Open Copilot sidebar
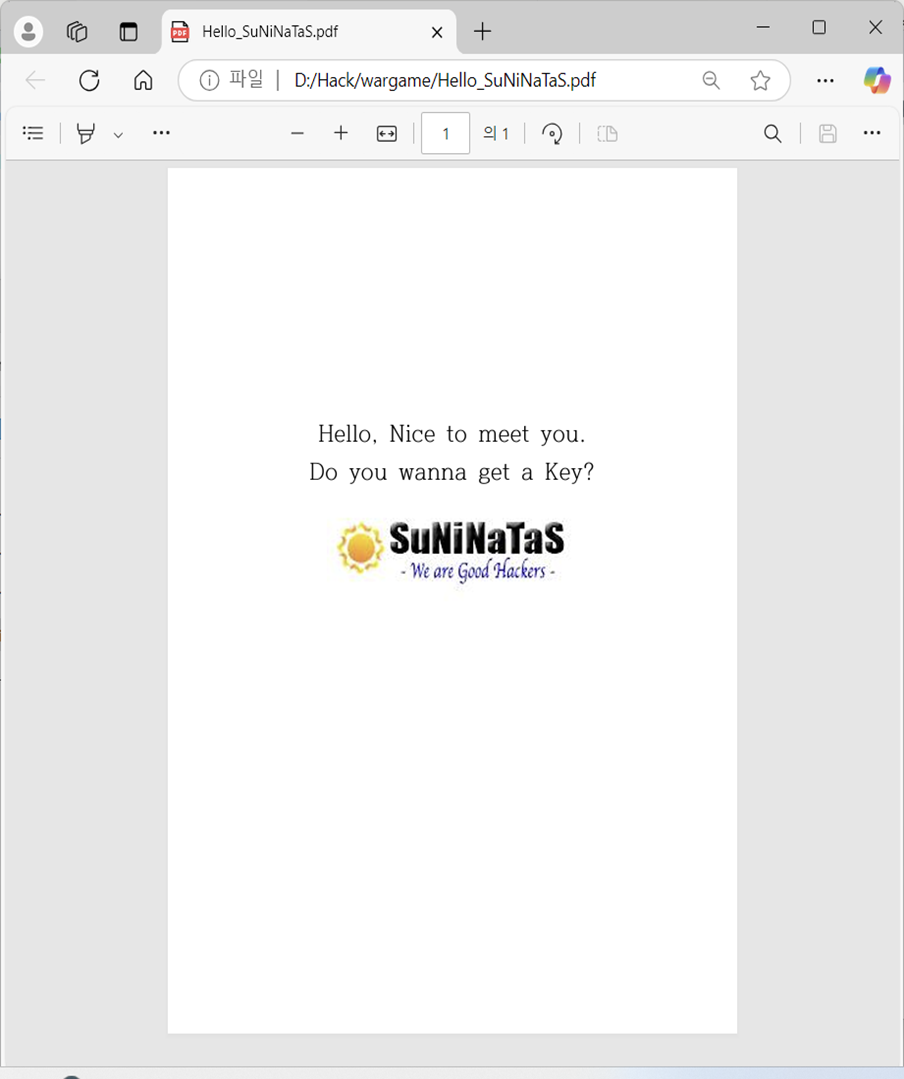 click(877, 81)
